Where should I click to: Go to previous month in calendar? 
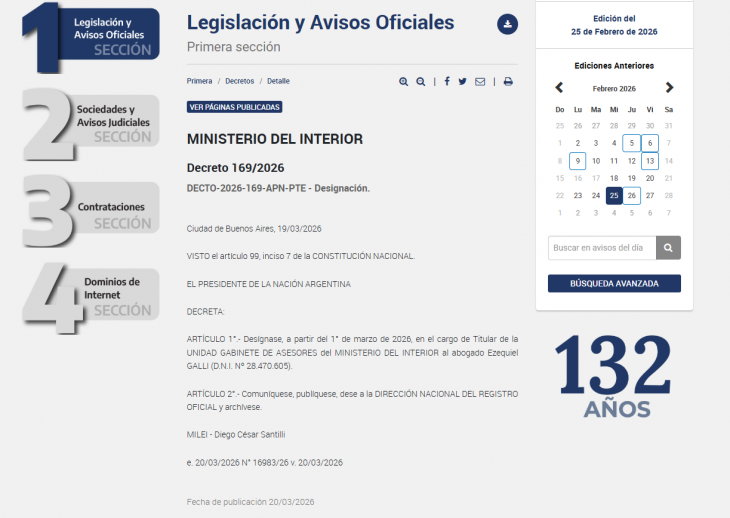point(559,88)
